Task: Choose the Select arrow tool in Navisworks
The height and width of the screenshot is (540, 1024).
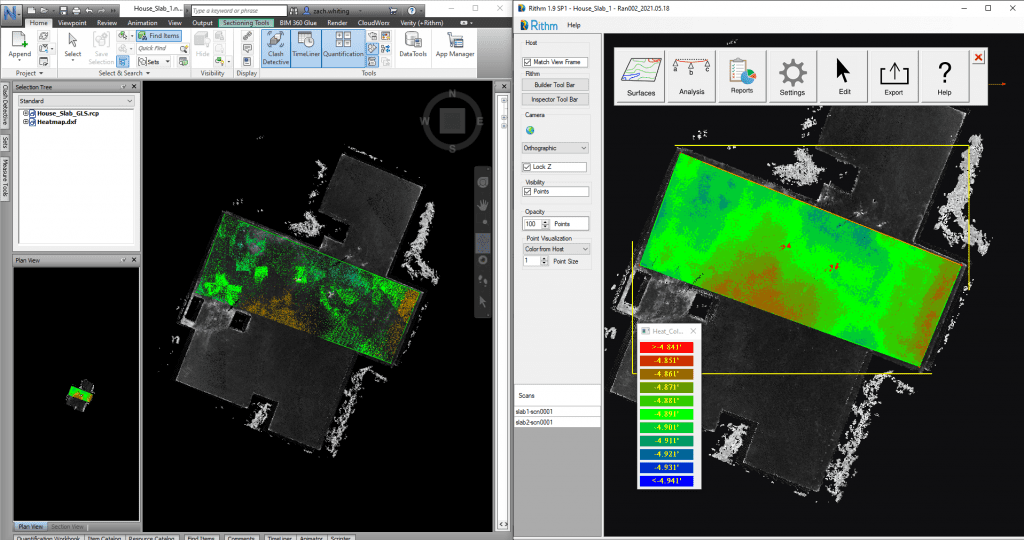Action: [x=72, y=46]
